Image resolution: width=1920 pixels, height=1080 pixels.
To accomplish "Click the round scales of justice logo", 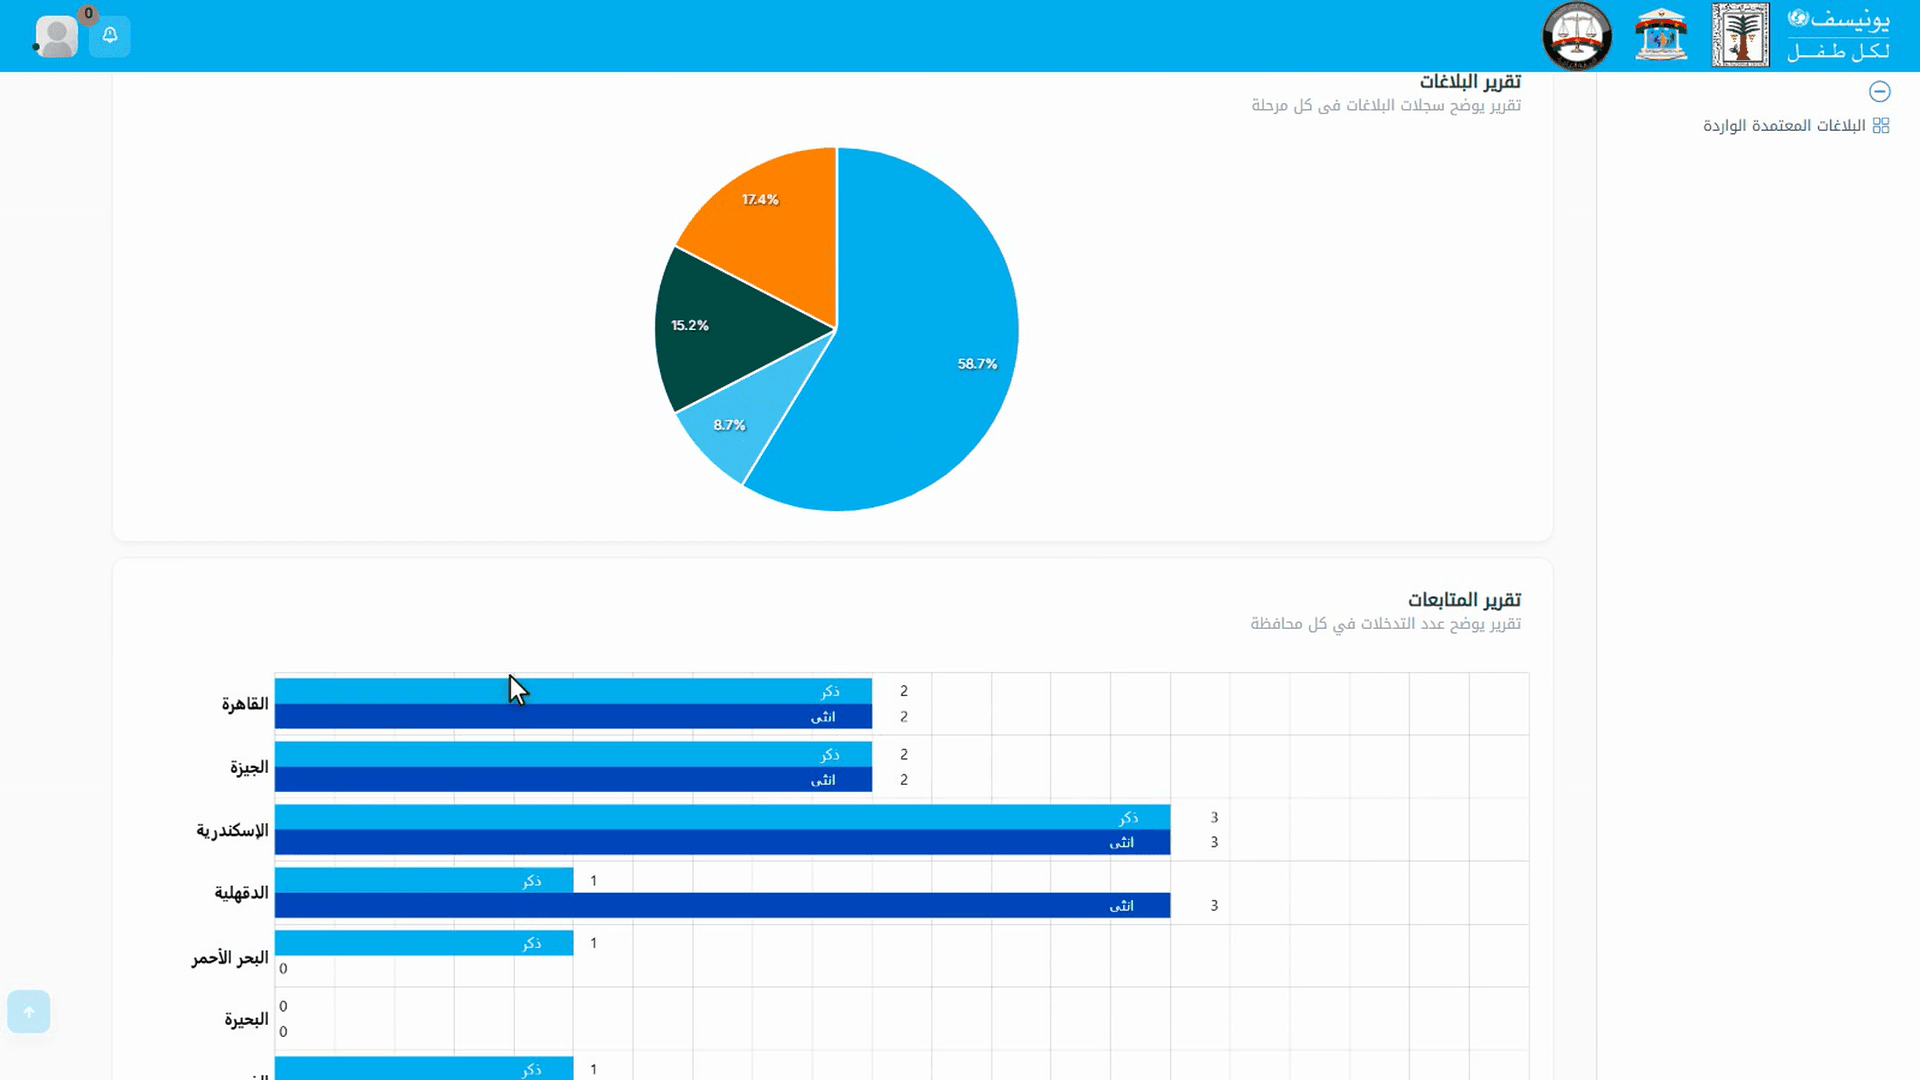I will (1577, 36).
